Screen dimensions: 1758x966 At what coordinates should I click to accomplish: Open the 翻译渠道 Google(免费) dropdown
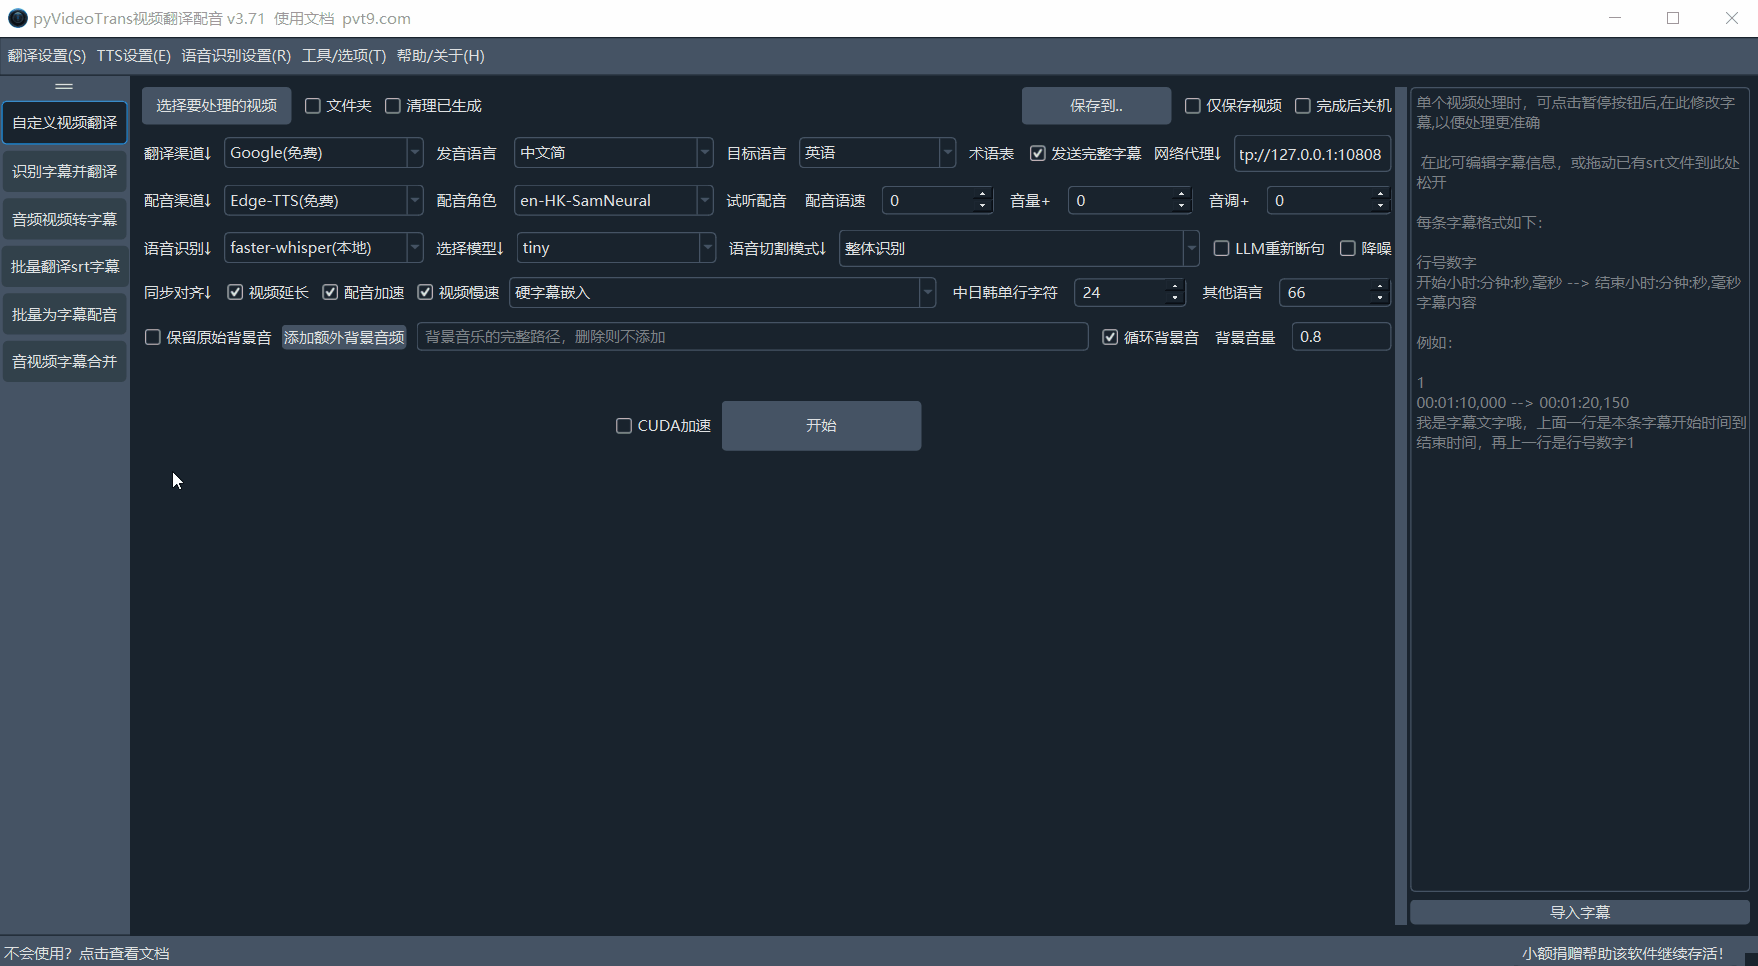coord(323,153)
